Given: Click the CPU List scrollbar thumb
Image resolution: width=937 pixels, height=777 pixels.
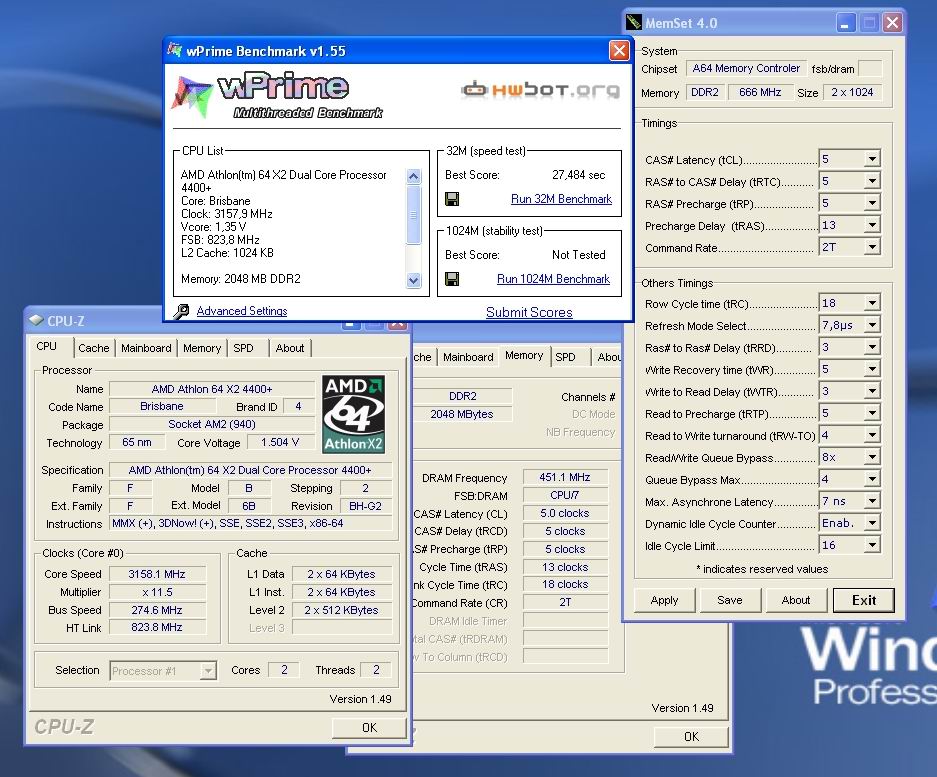Looking at the screenshot, I should click(x=414, y=215).
